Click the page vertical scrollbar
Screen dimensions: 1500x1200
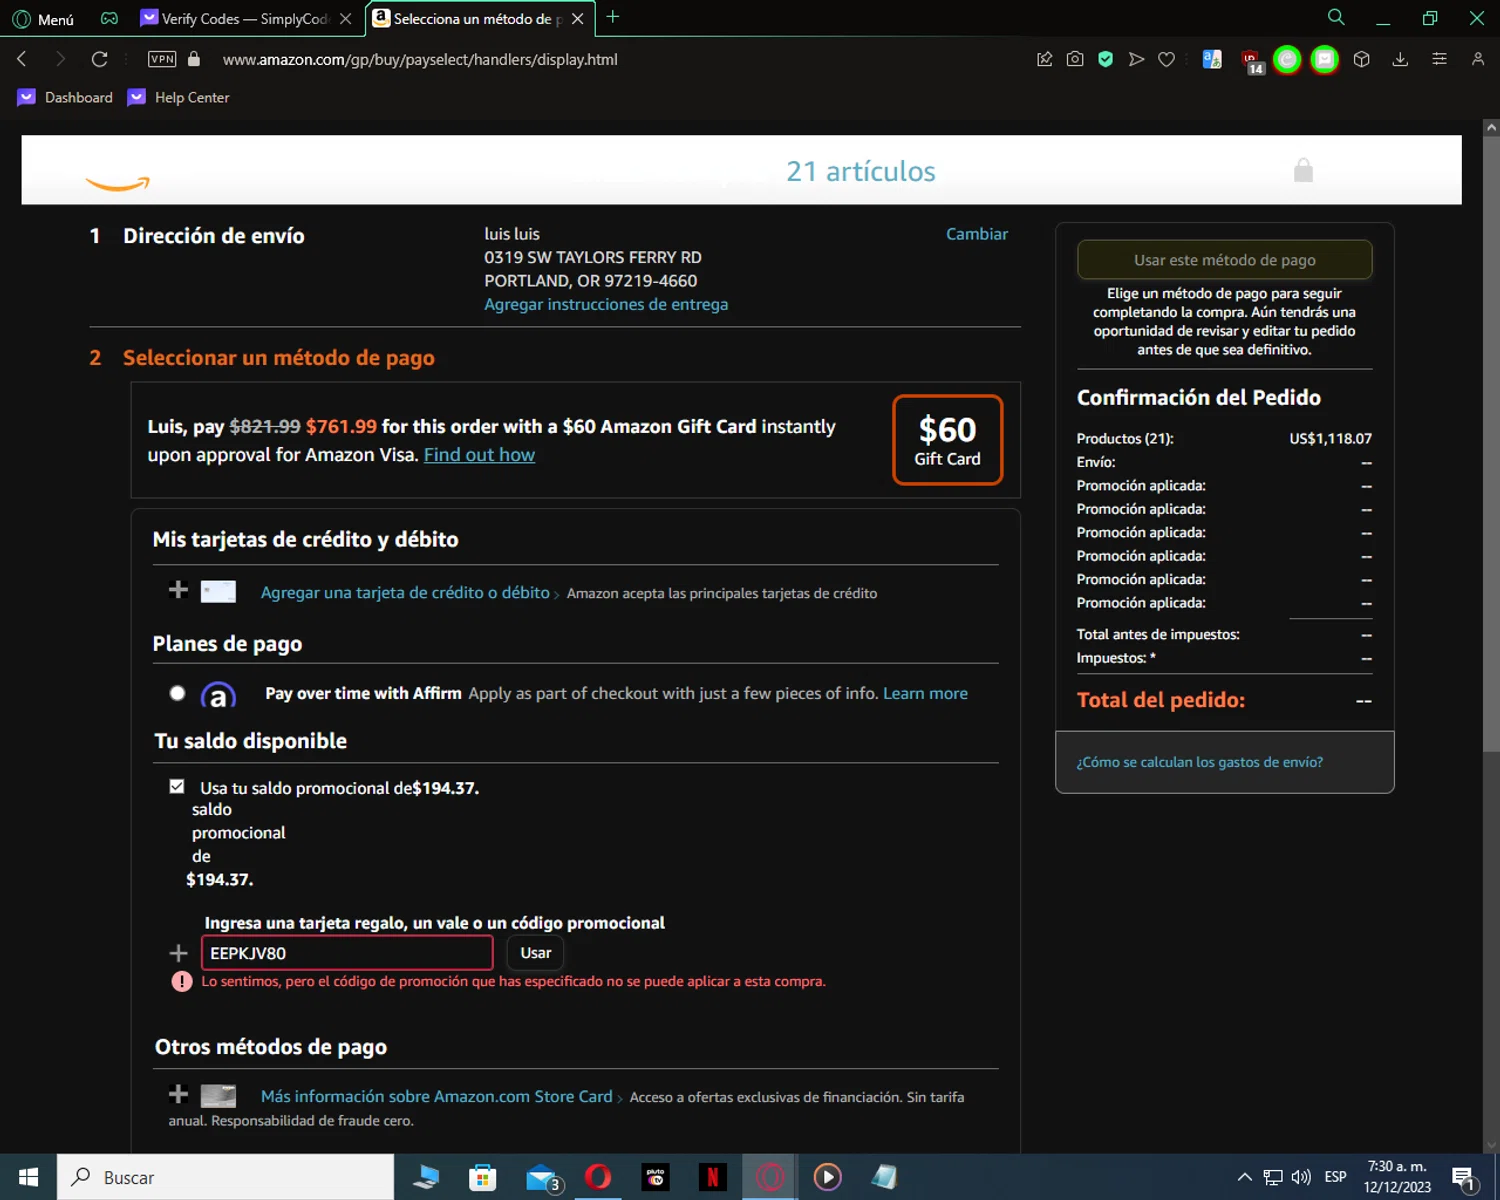tap(1491, 445)
